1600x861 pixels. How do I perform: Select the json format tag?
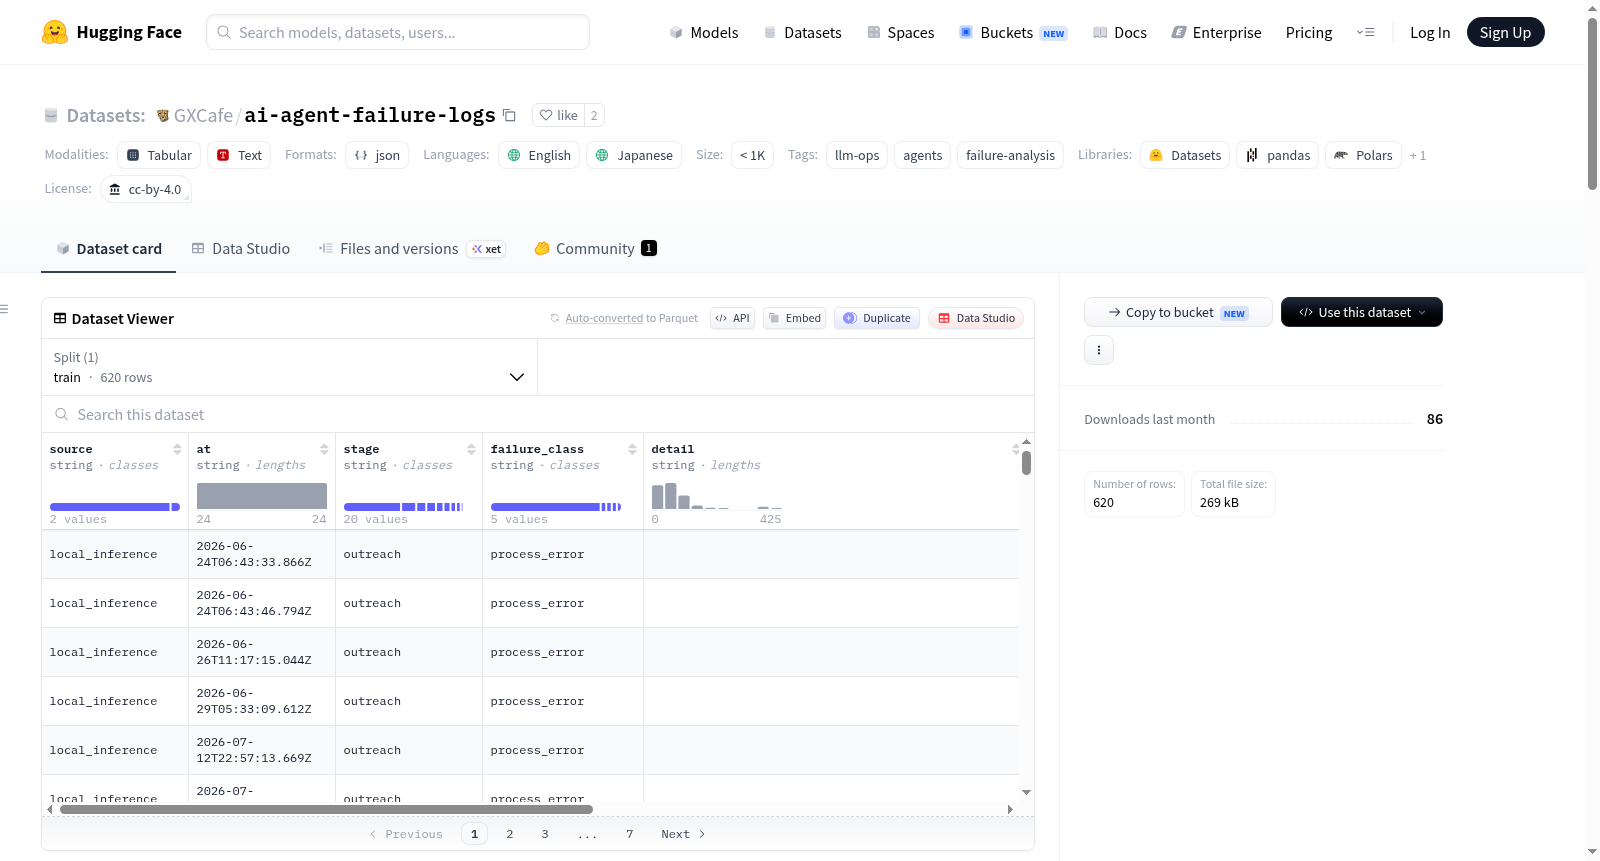point(377,155)
